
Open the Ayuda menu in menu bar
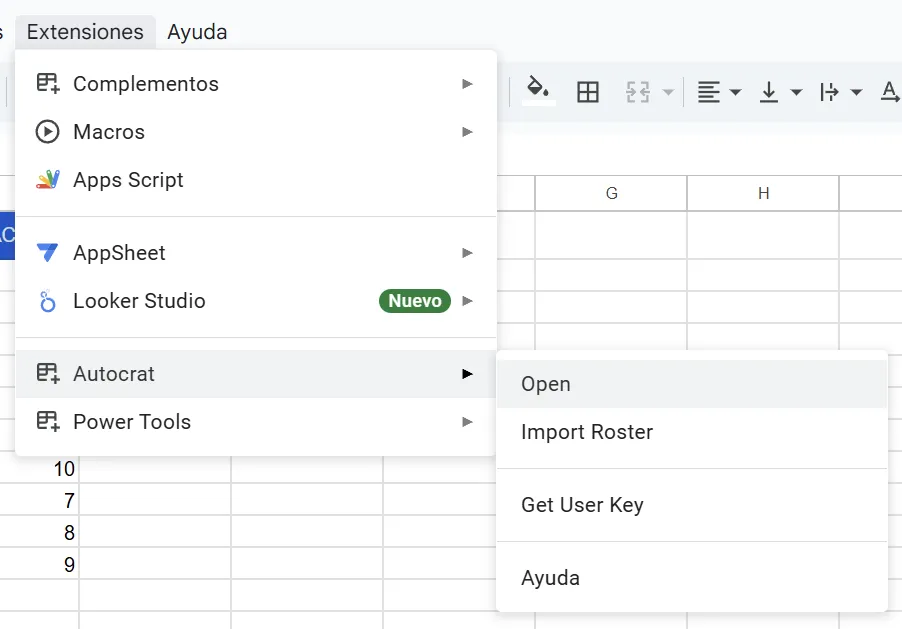(197, 32)
